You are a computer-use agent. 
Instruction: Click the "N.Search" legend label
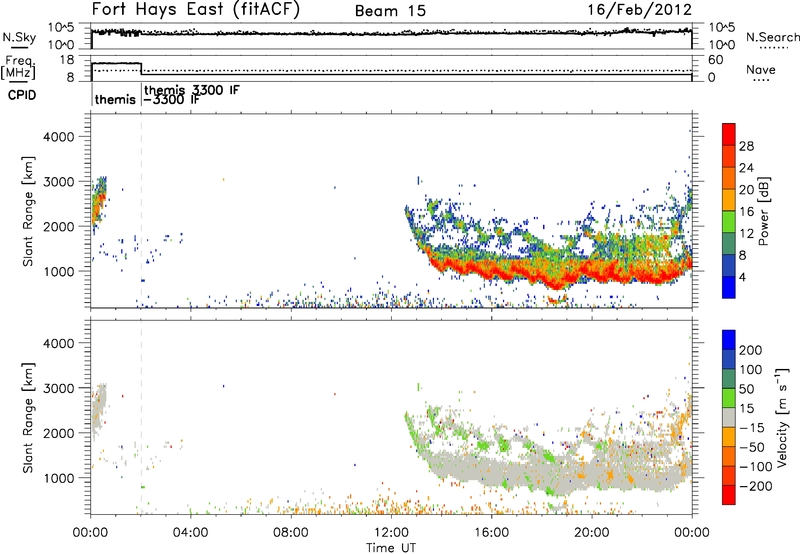tap(773, 37)
